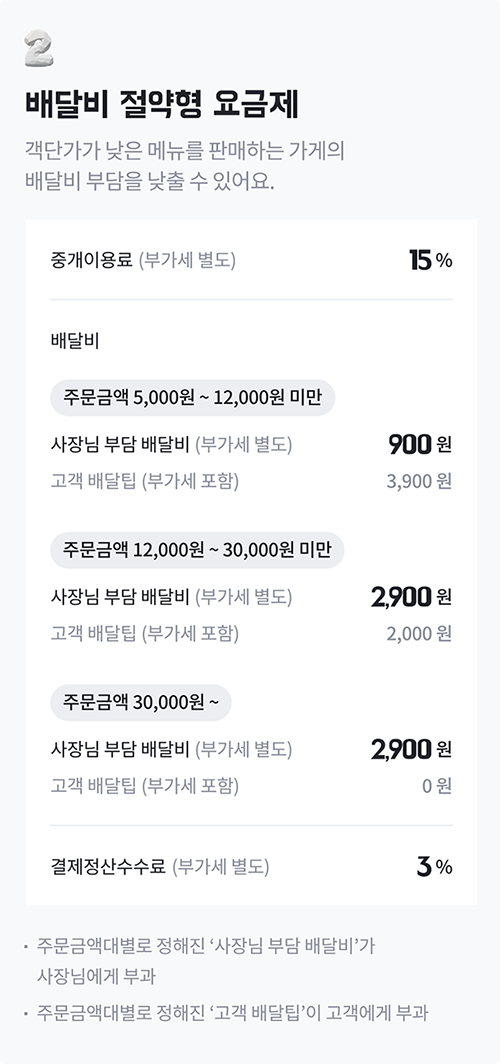The image size is (500, 1064).
Task: Click the 900 원 owner delivery fee
Action: [x=420, y=445]
